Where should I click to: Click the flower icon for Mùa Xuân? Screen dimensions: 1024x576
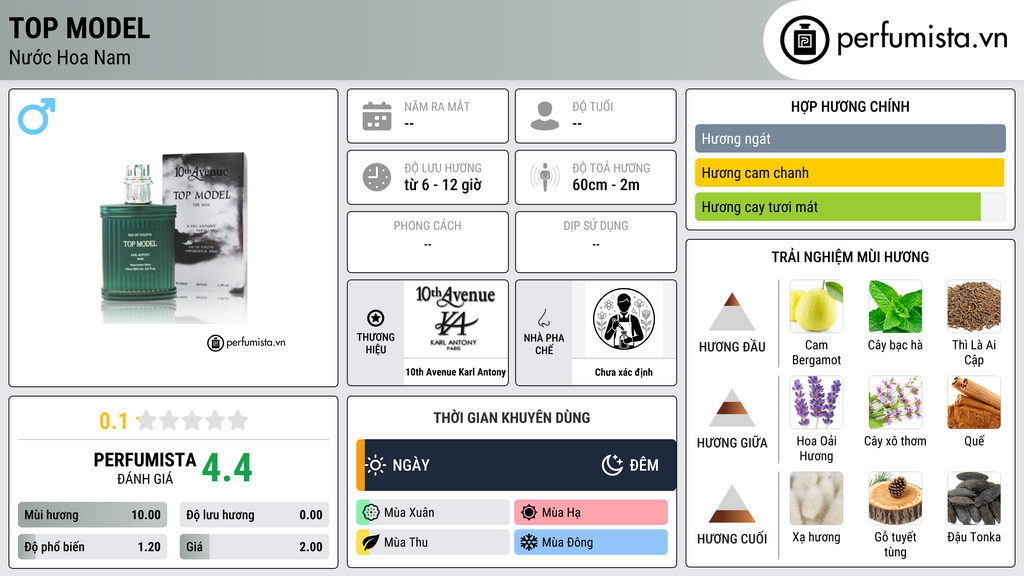click(371, 513)
